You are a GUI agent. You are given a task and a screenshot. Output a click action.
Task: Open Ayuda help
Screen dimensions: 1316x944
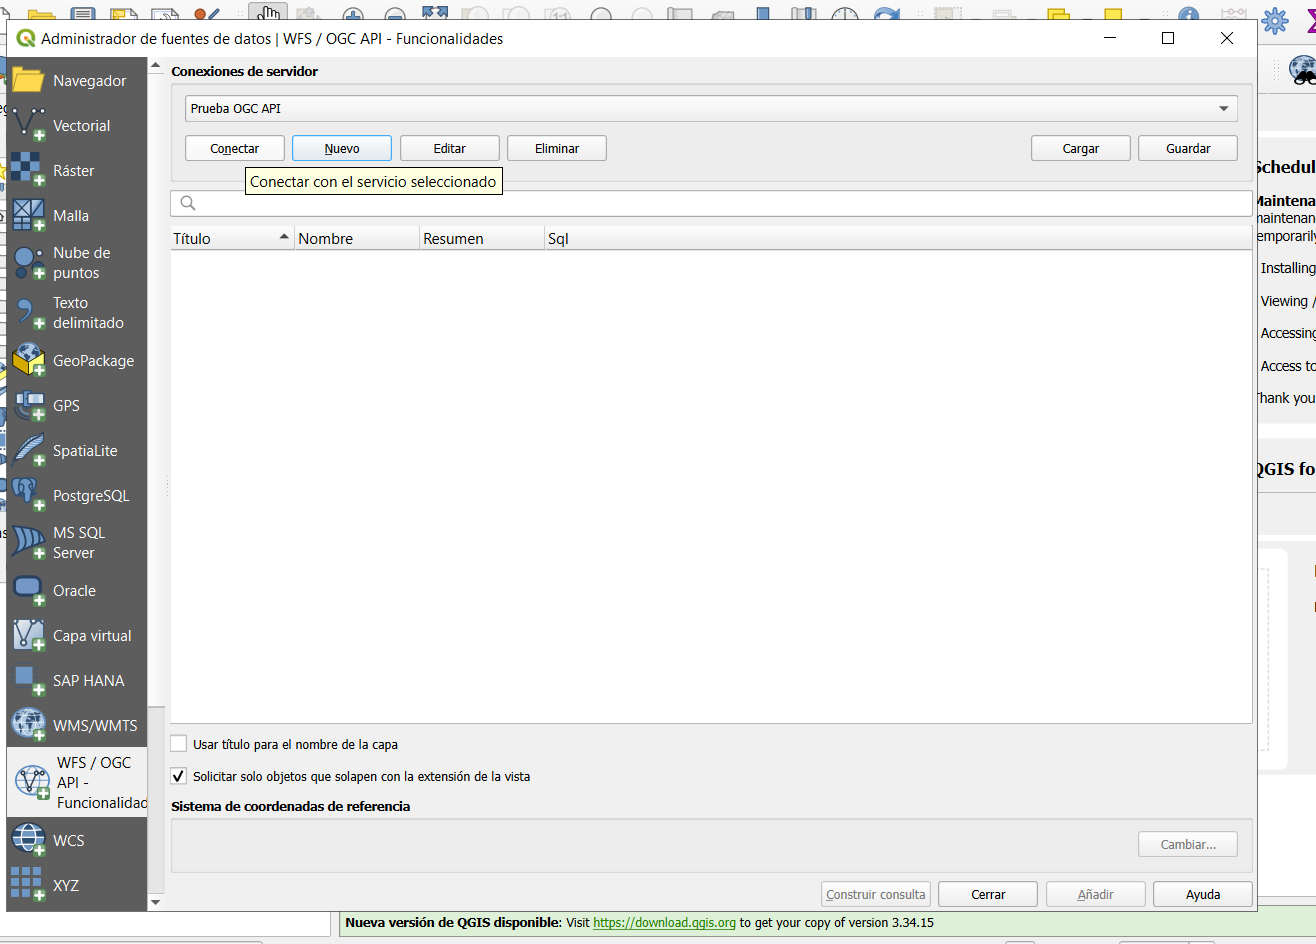(1203, 894)
